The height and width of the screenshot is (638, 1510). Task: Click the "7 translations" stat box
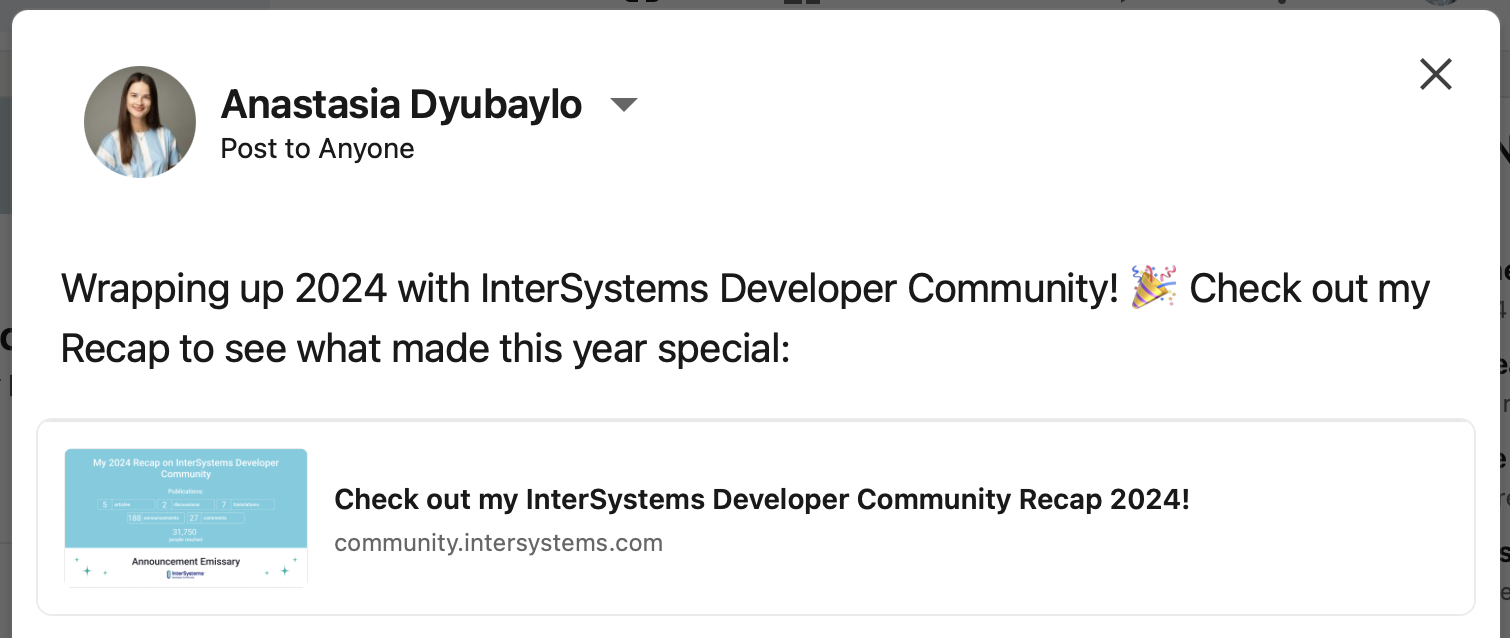click(245, 504)
